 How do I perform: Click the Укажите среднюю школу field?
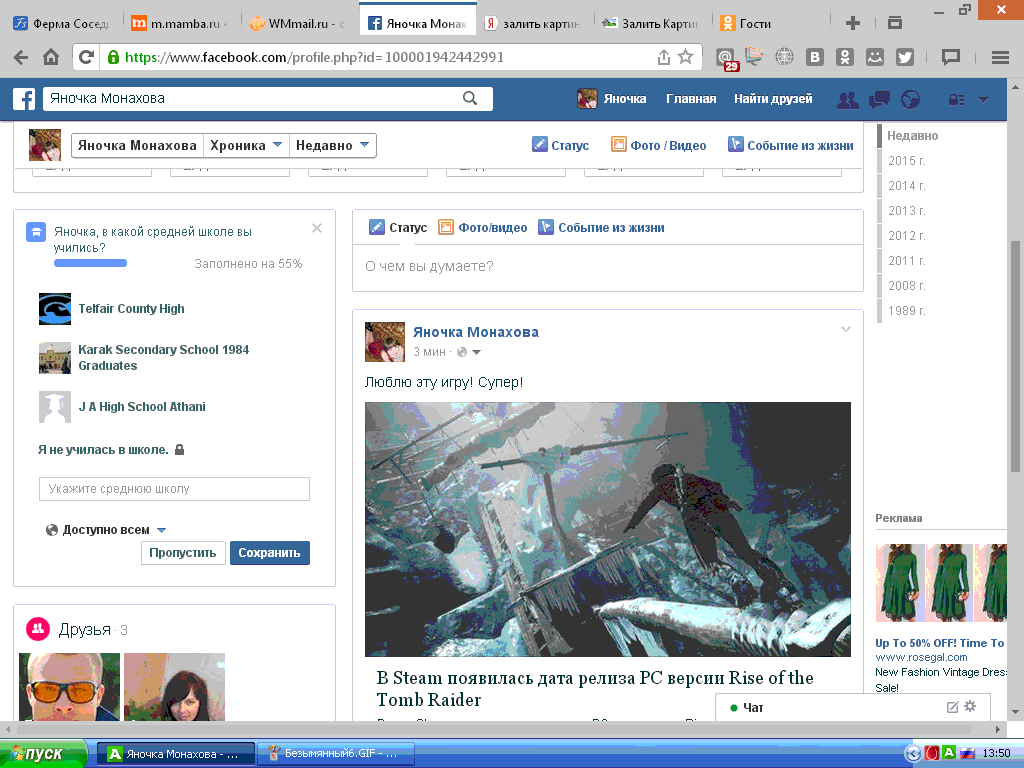(x=174, y=489)
